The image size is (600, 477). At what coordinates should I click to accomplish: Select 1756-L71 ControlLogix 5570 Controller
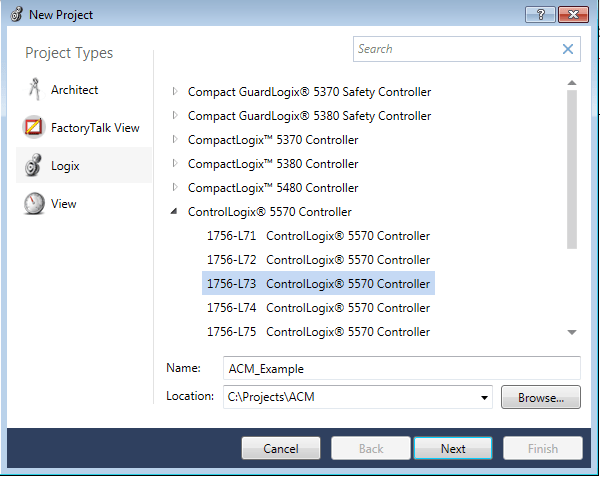point(318,236)
